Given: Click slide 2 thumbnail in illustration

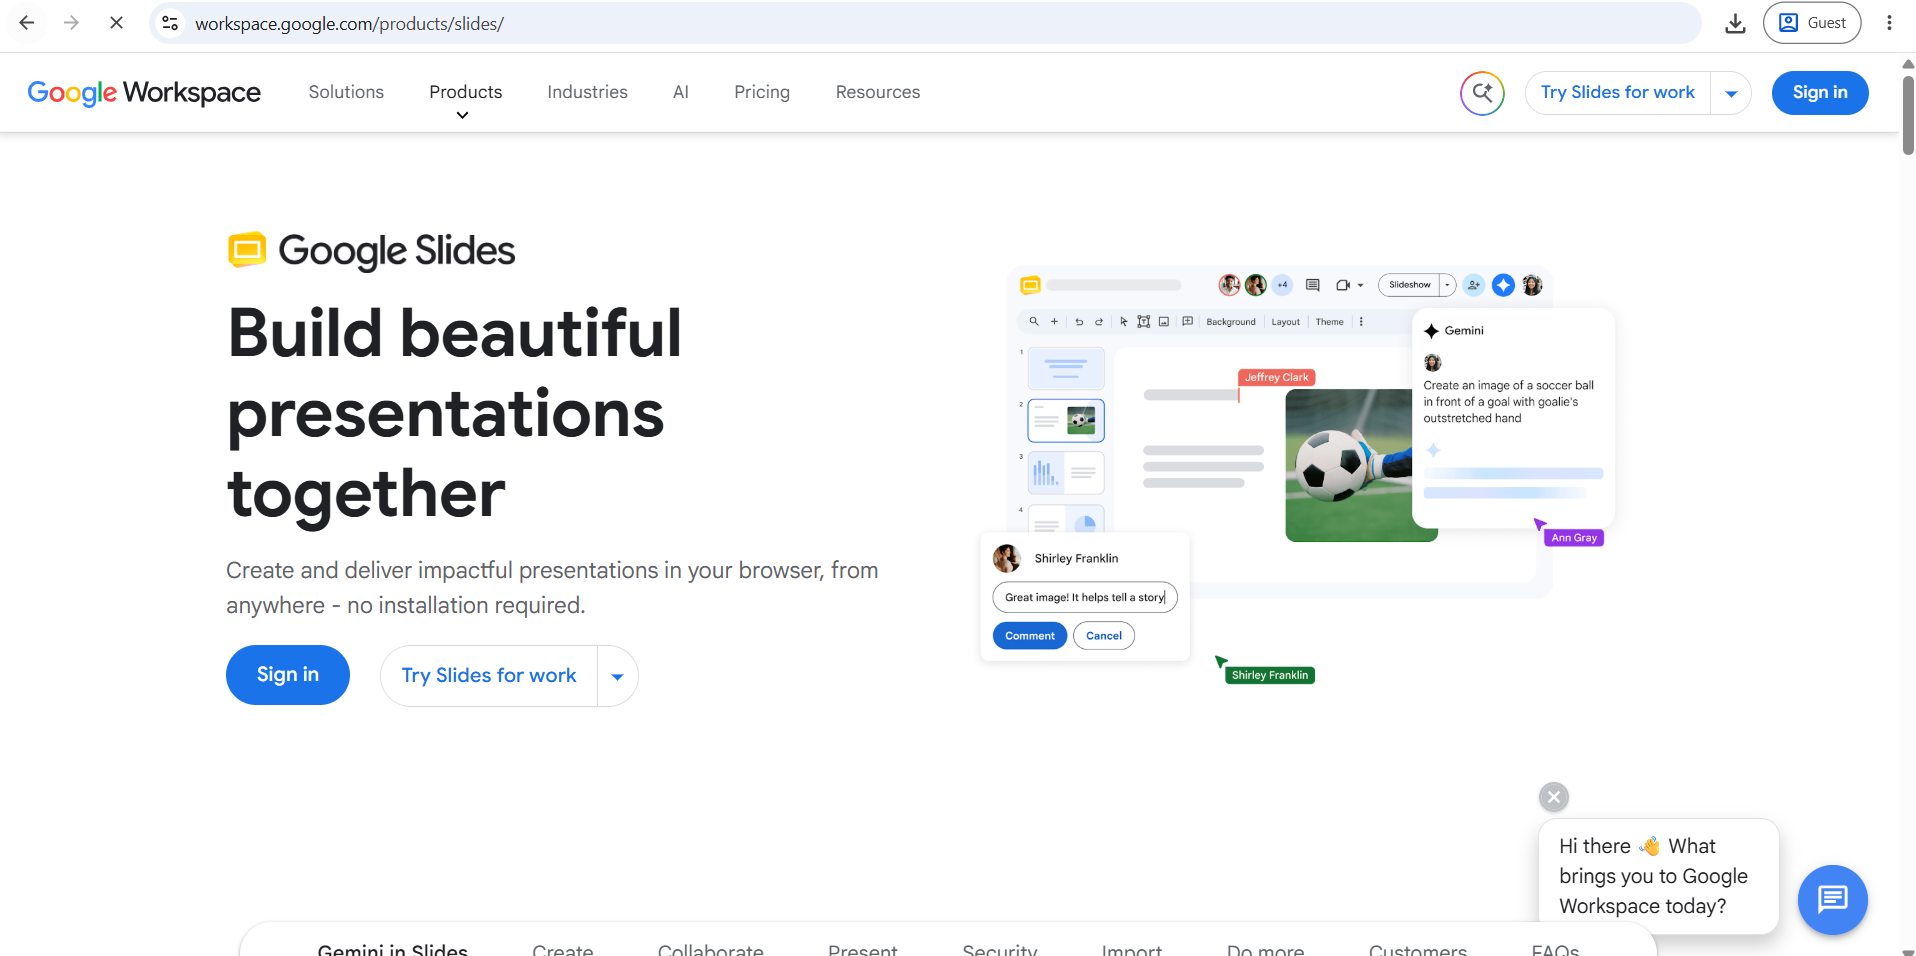Looking at the screenshot, I should coord(1066,420).
